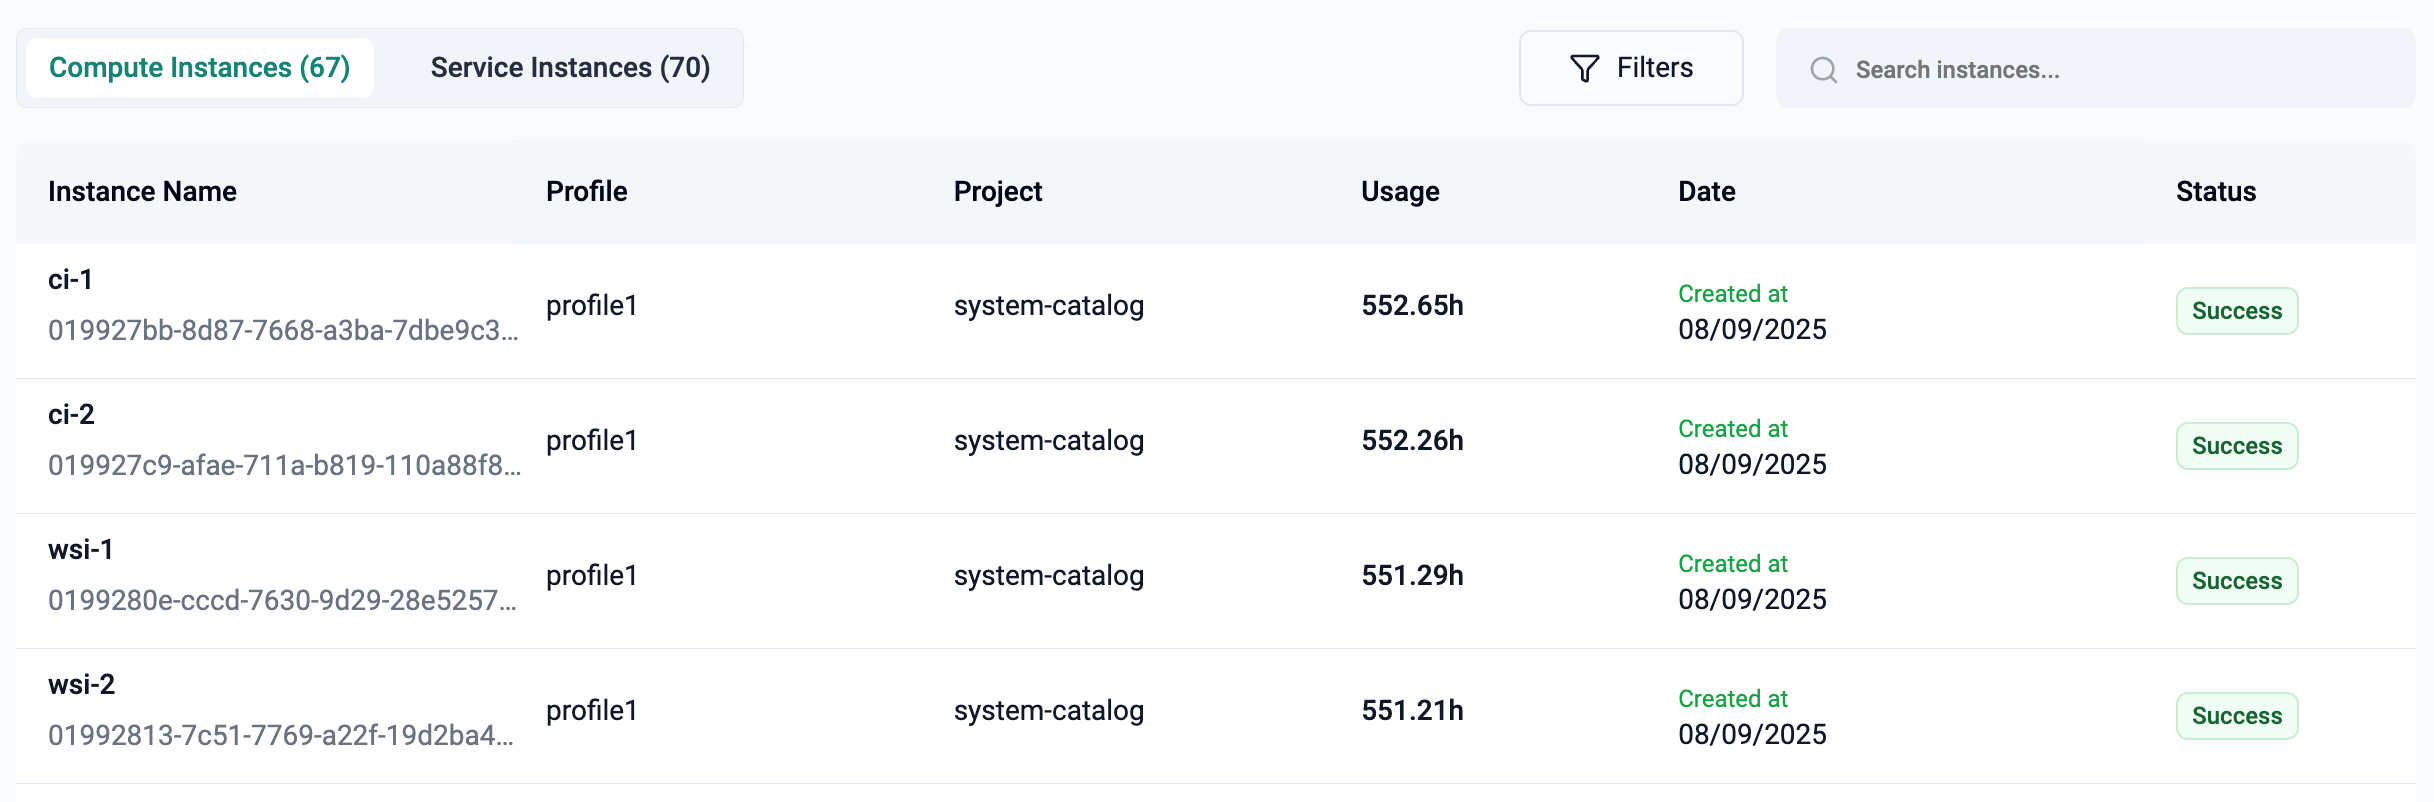The width and height of the screenshot is (2434, 802).
Task: Open the ci-2 instance row
Action: point(71,415)
